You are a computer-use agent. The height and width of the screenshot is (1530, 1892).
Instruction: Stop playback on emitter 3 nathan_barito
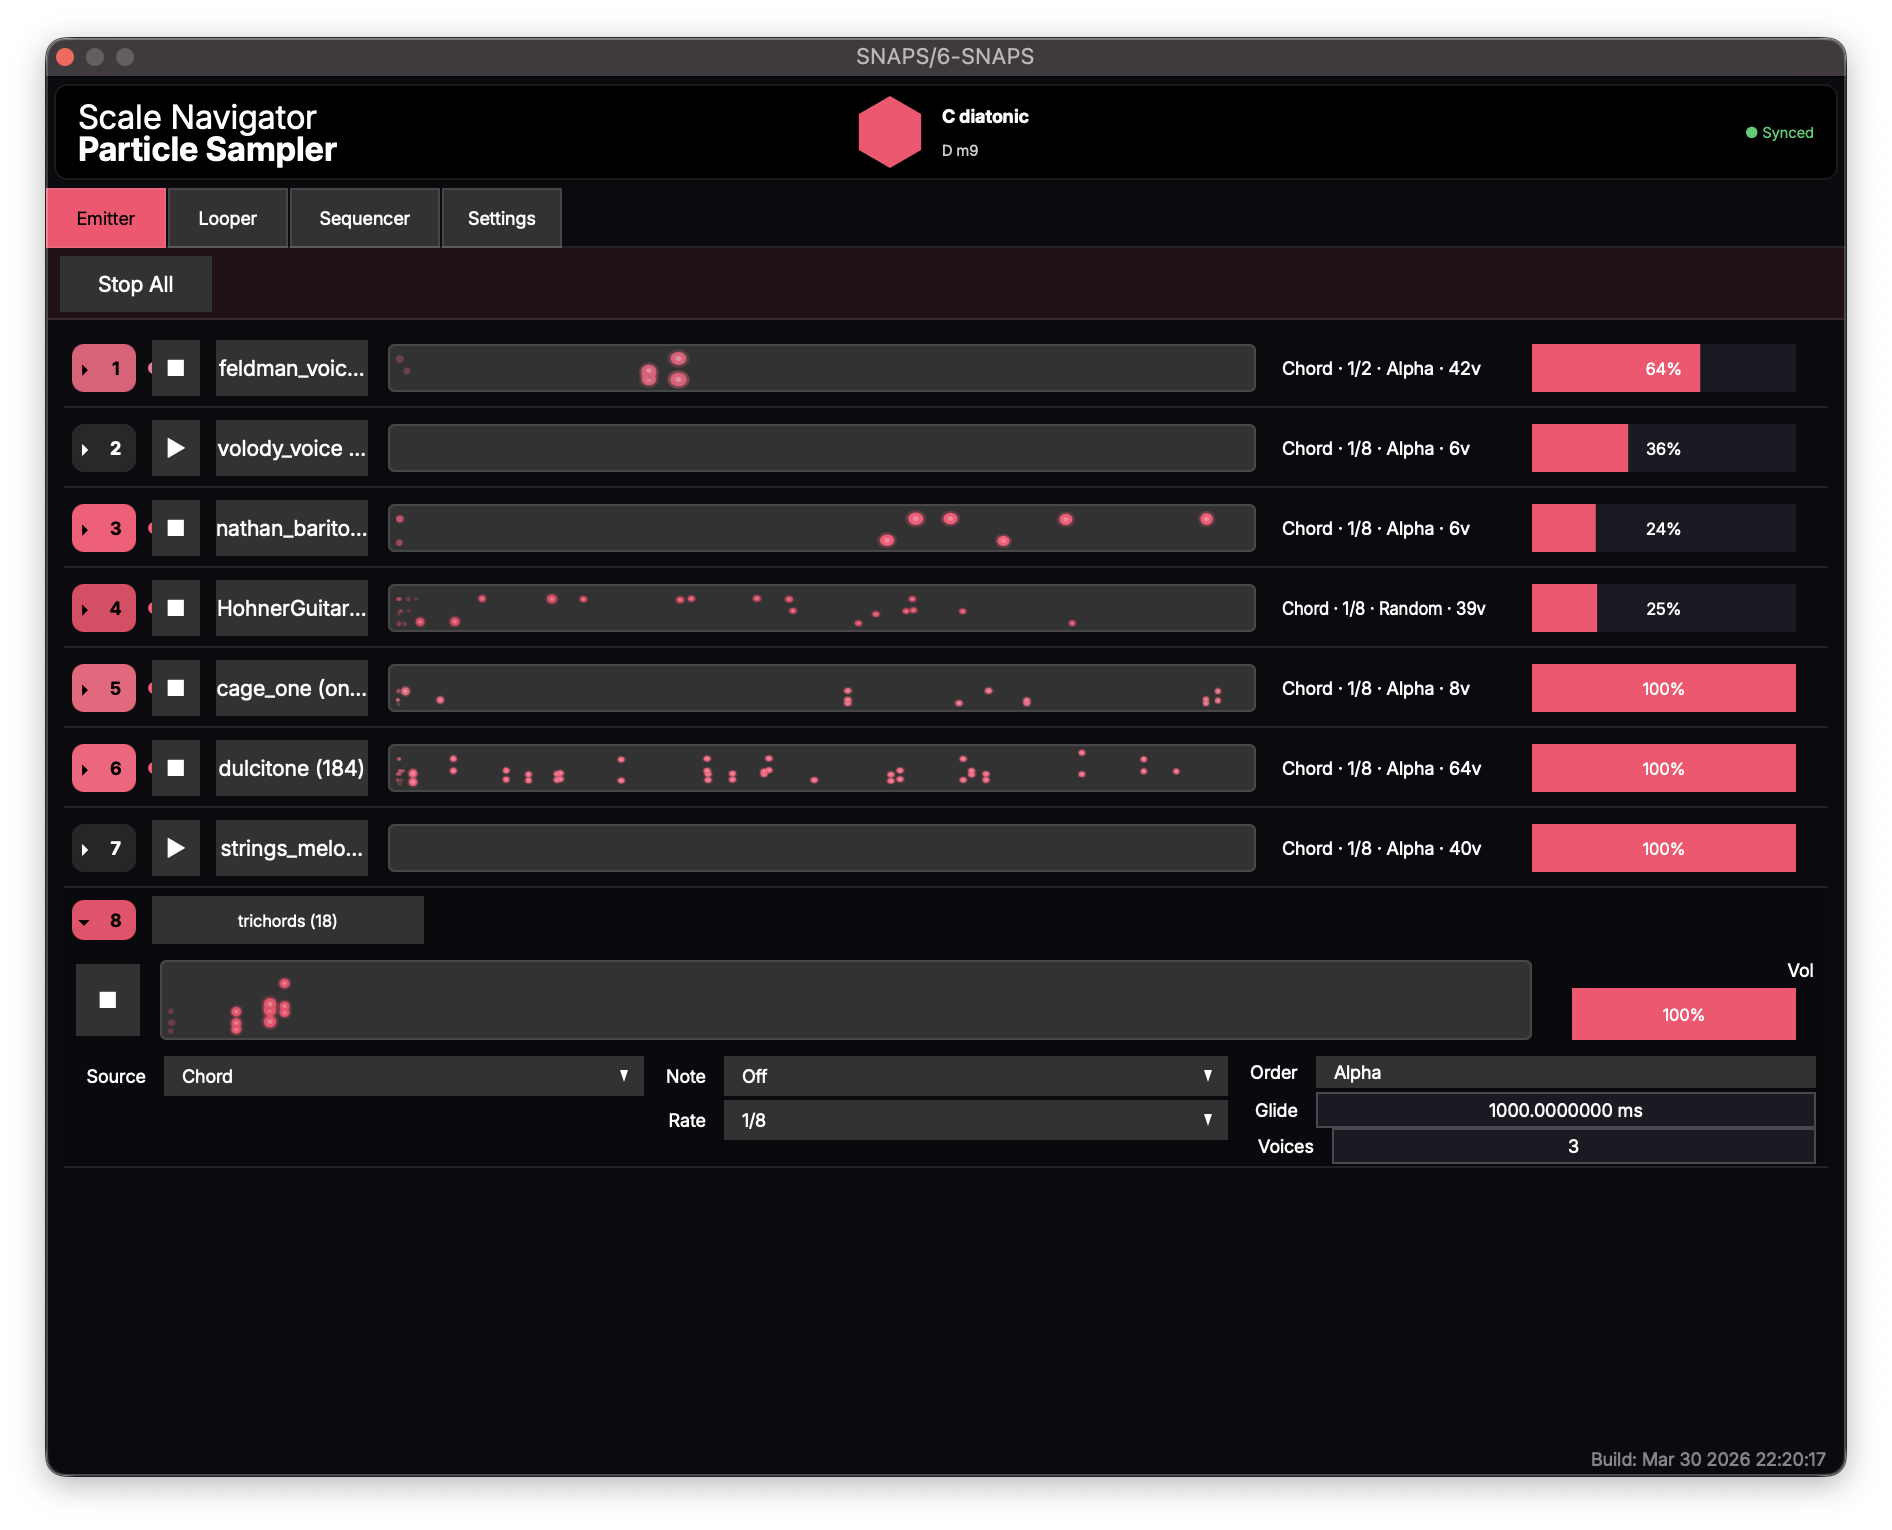point(176,528)
